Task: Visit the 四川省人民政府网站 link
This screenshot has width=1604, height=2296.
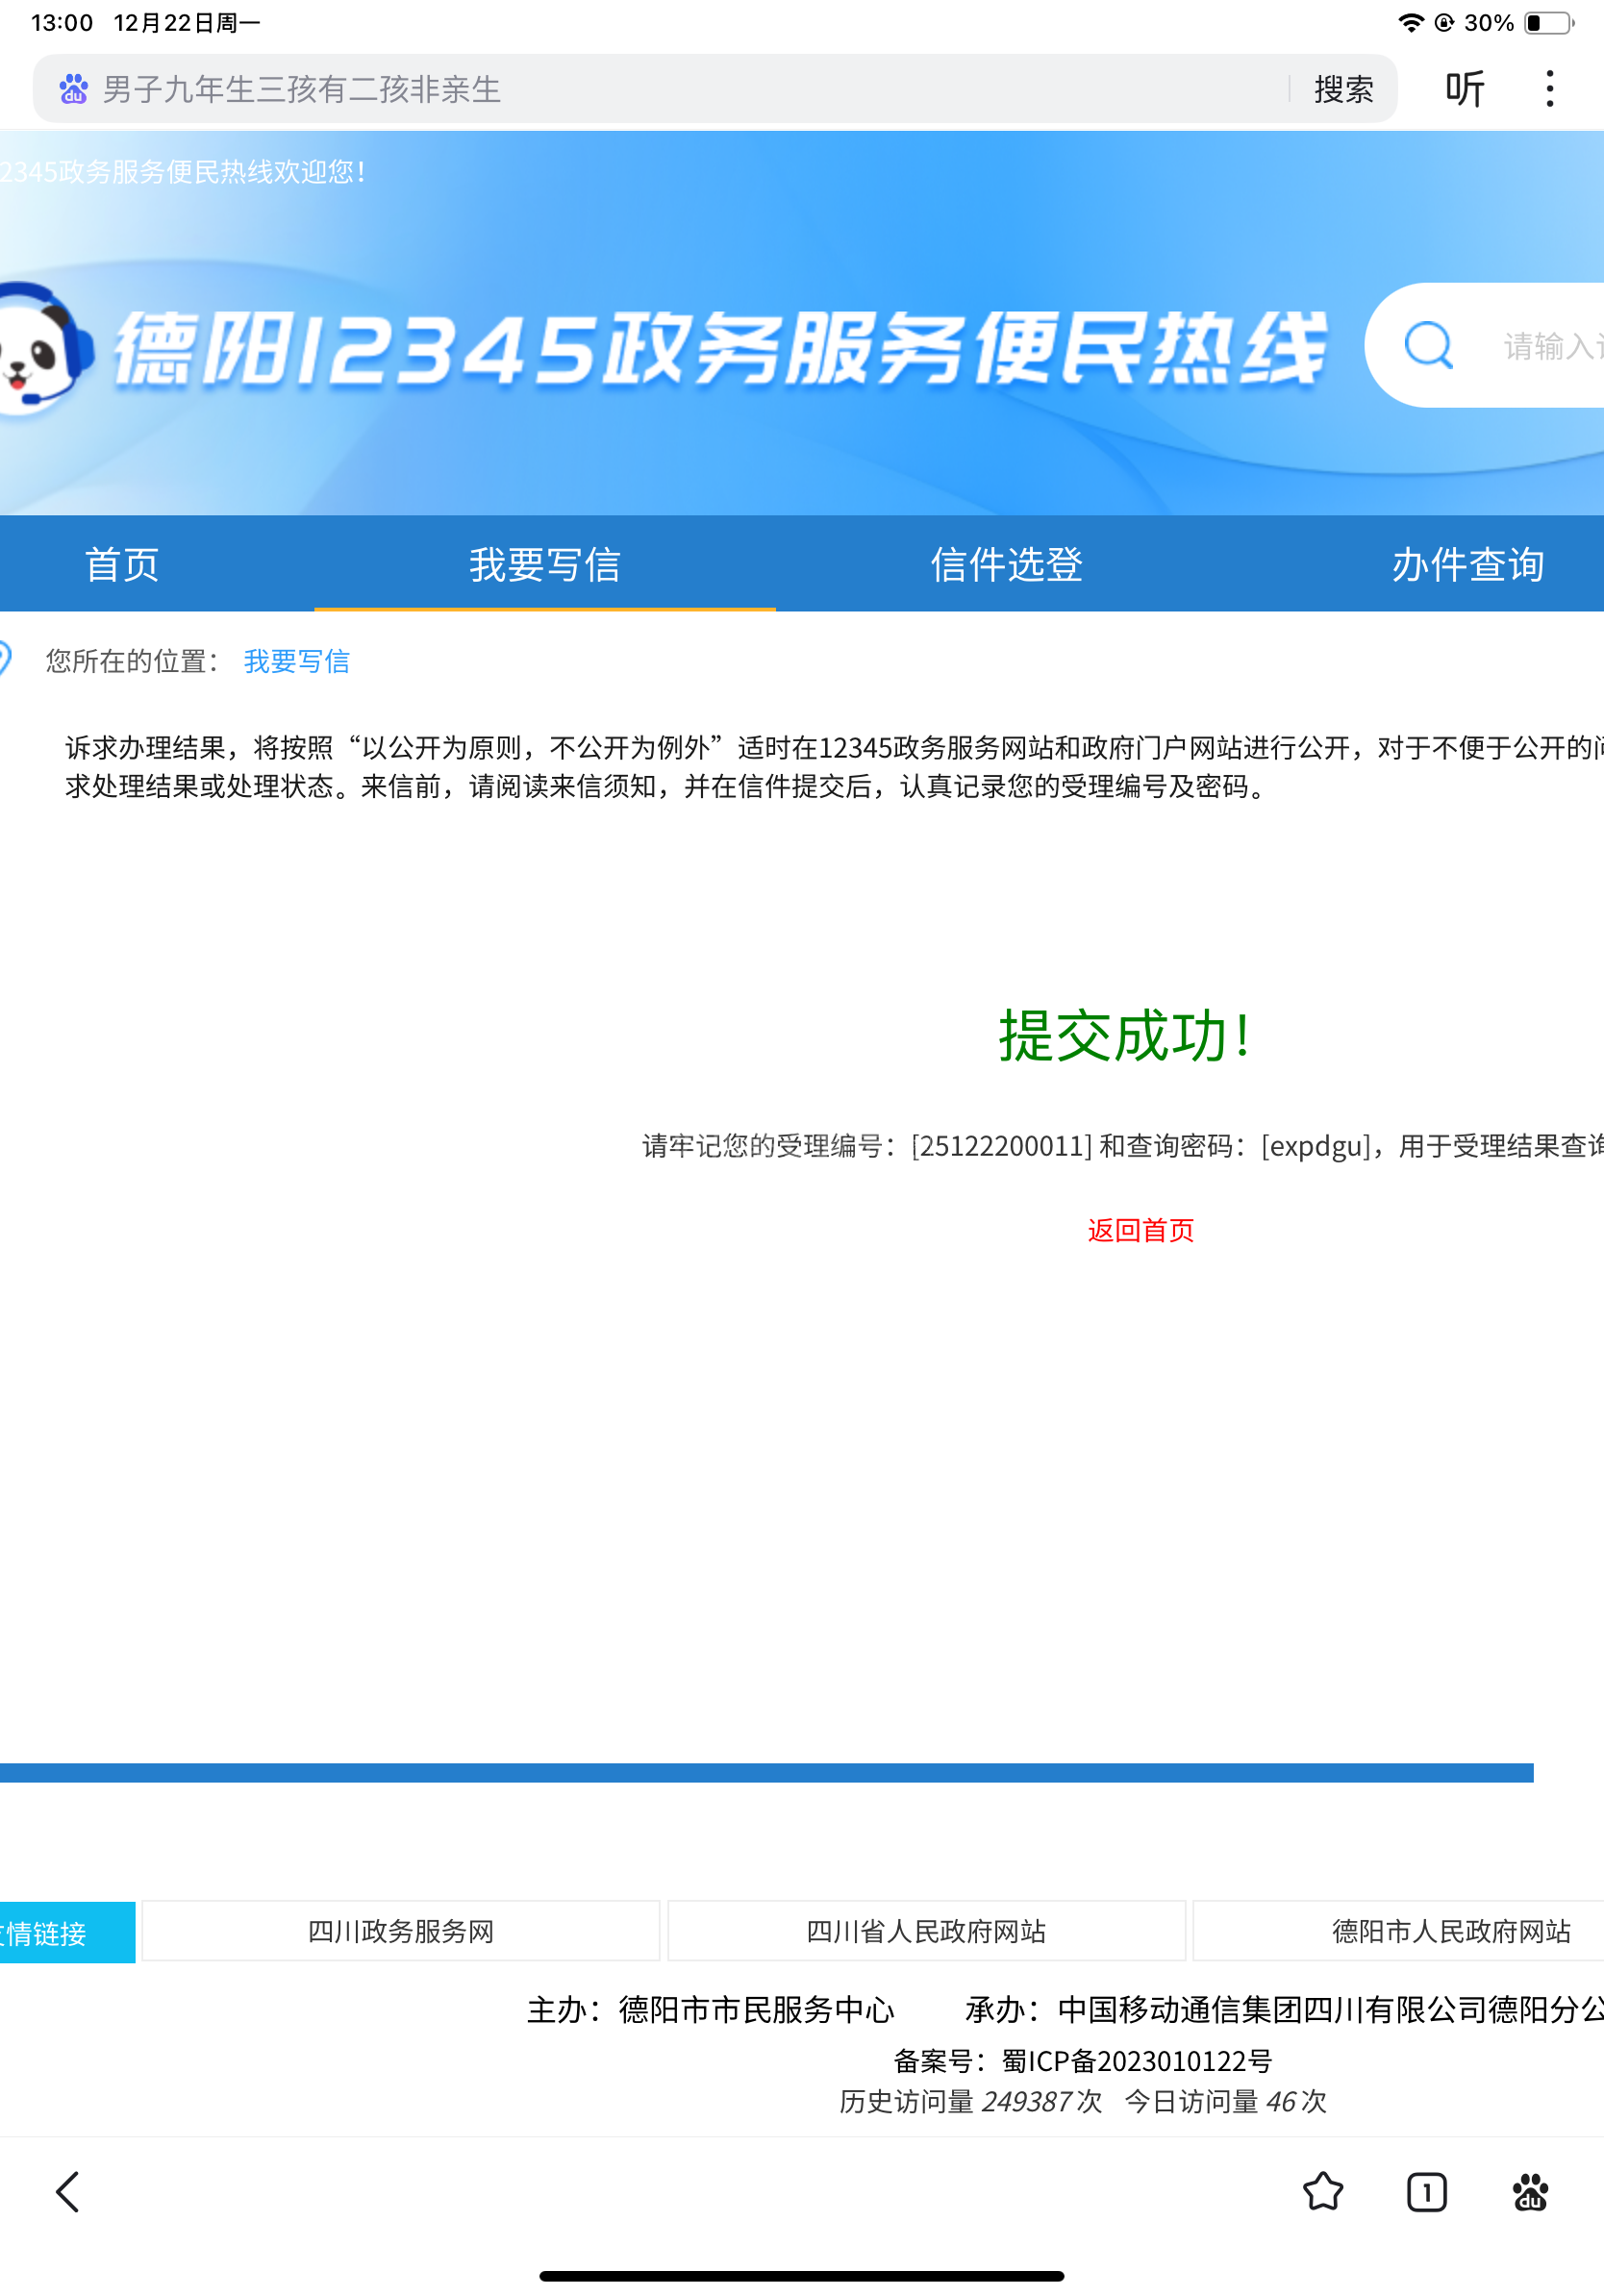Action: click(x=926, y=1931)
